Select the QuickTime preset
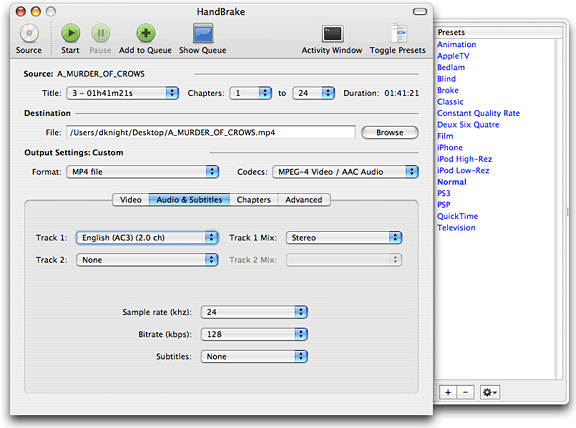The width and height of the screenshot is (576, 428). pyautogui.click(x=457, y=216)
